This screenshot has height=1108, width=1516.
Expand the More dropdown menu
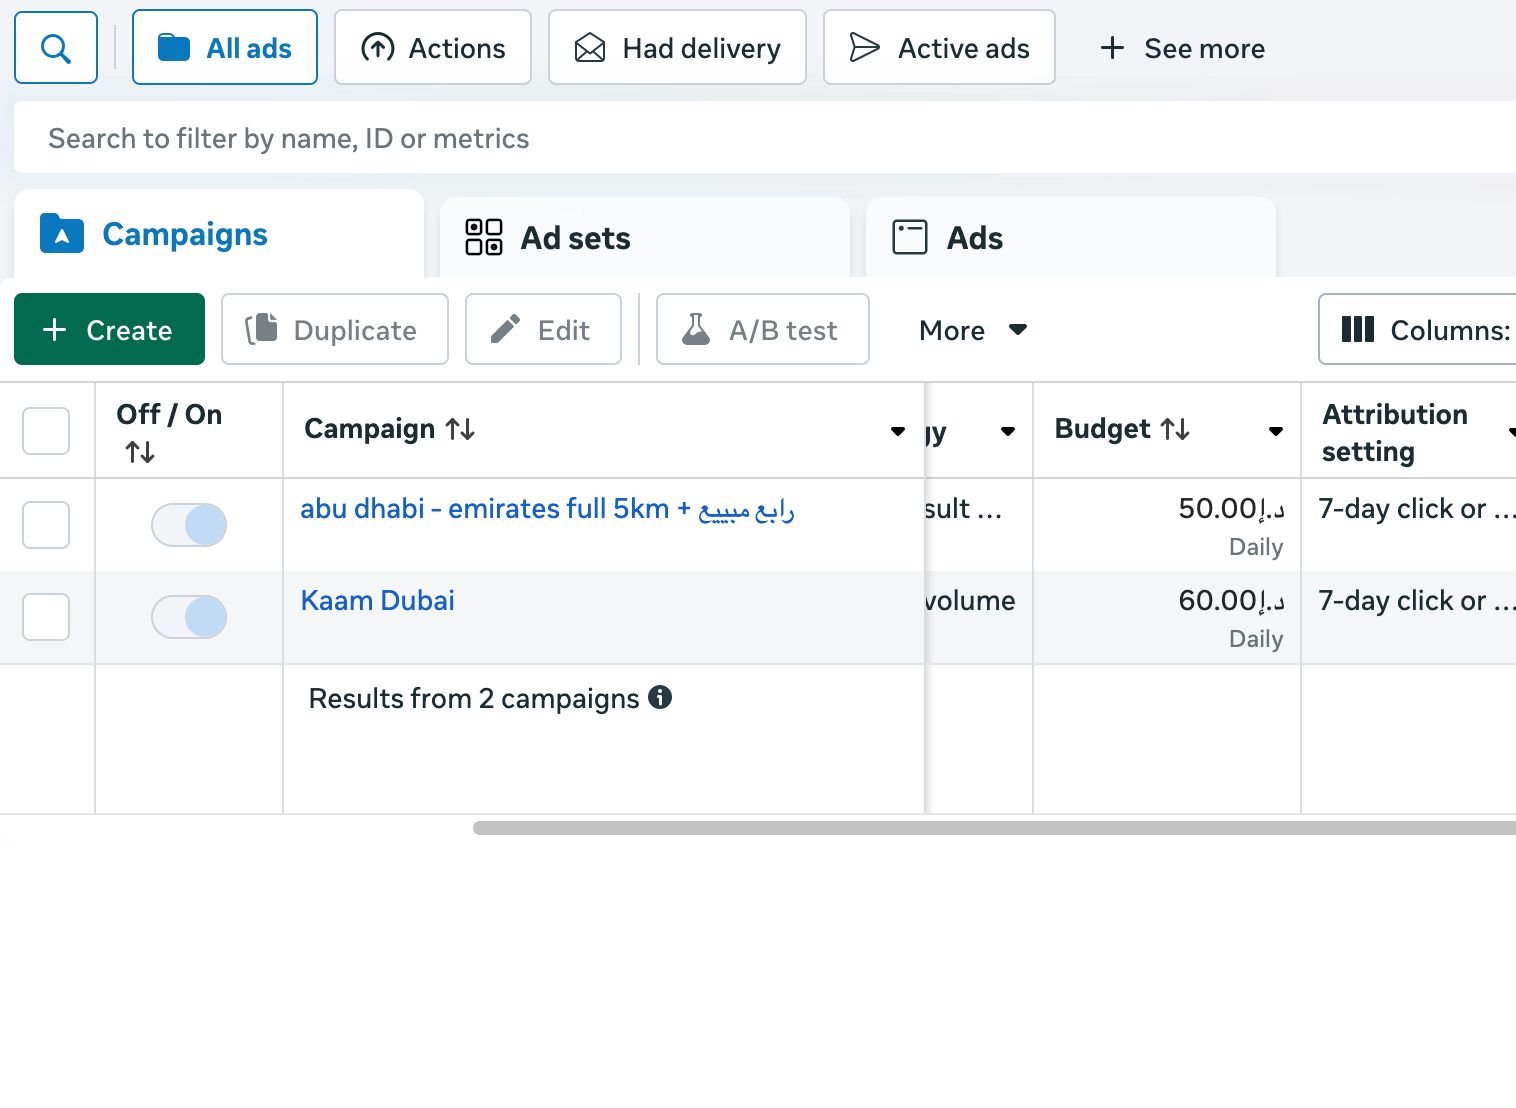point(972,330)
